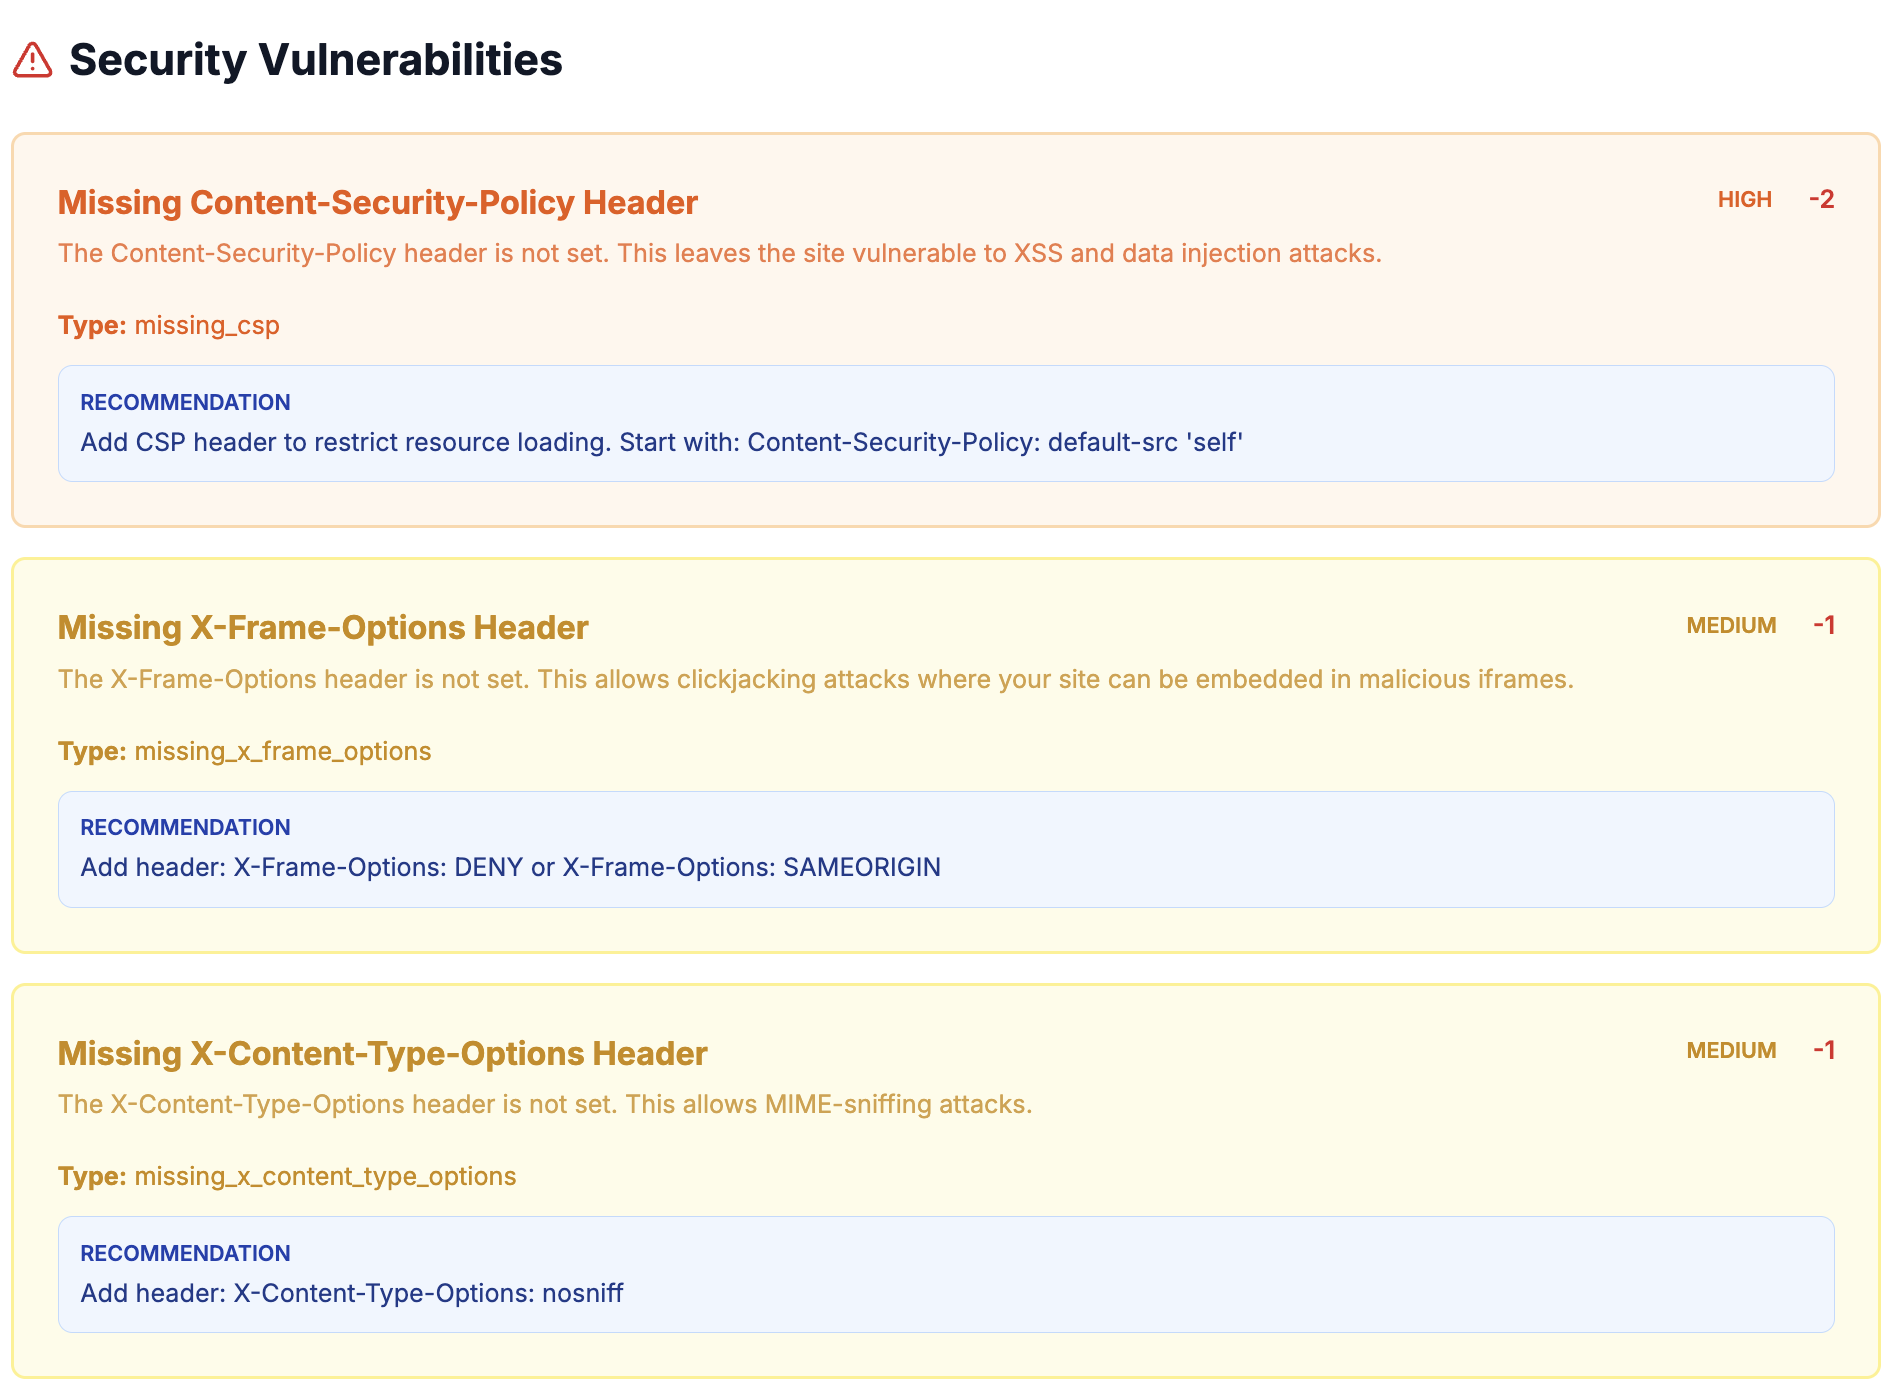
Task: Click the -1 score on the X-Content-Type-Options card
Action: click(1823, 1051)
